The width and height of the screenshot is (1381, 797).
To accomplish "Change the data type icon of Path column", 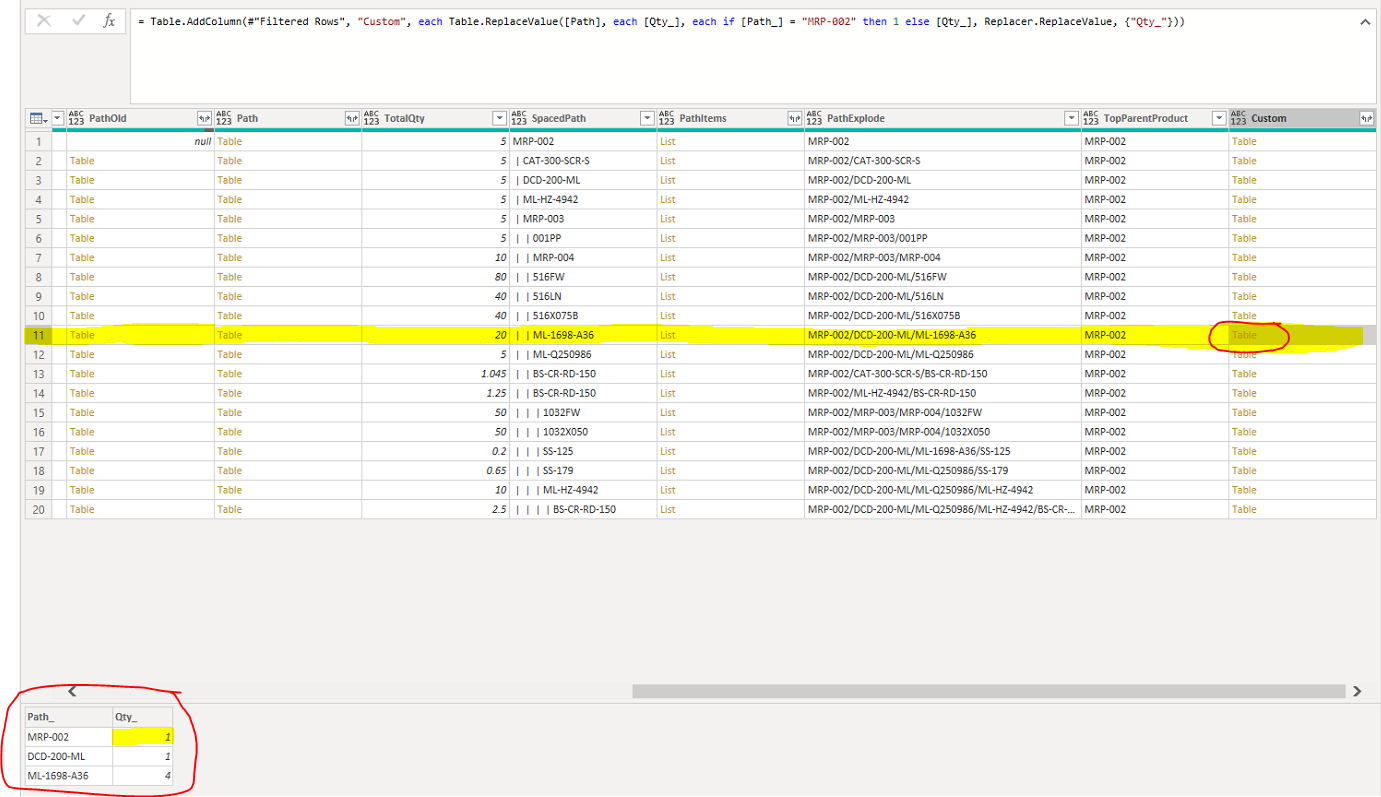I will point(225,118).
